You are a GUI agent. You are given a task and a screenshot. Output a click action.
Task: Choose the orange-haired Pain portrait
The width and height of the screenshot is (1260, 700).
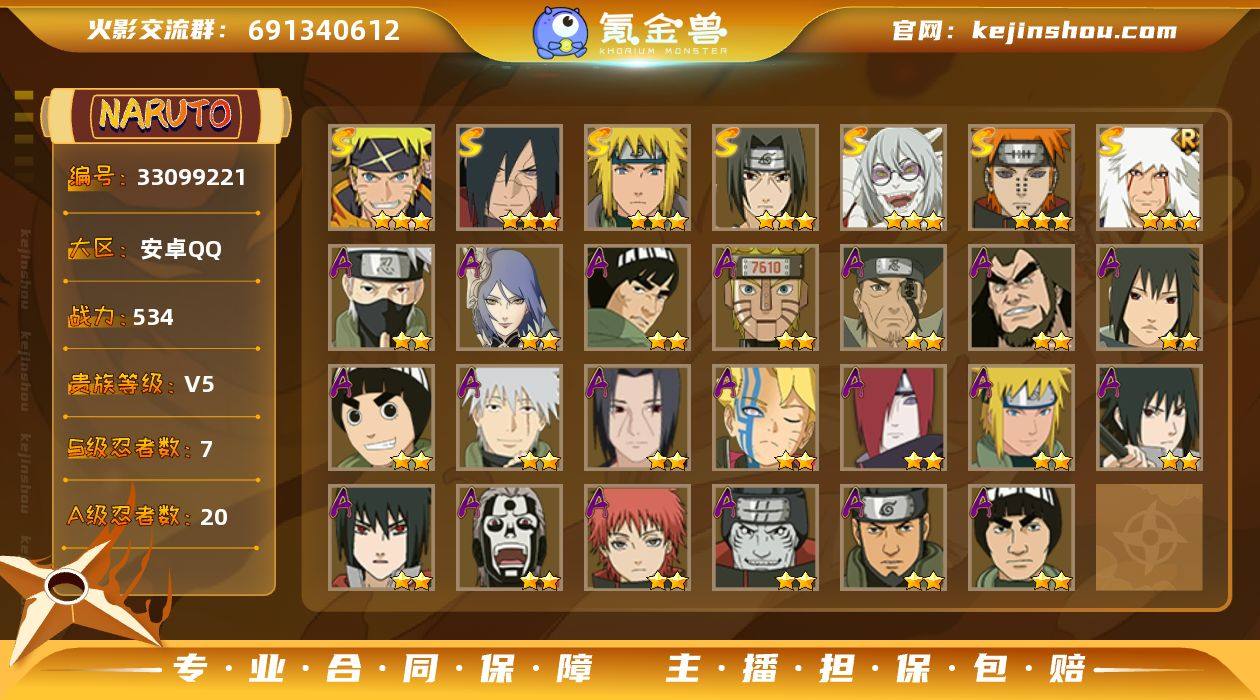(1022, 178)
